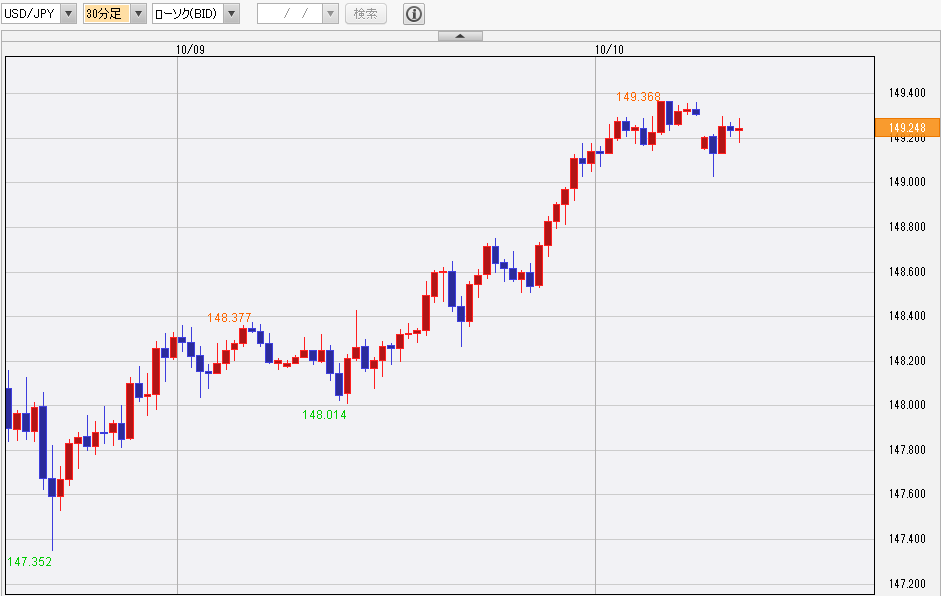Select the 30分足 timeframe field
Image resolution: width=941 pixels, height=596 pixels.
tap(107, 13)
